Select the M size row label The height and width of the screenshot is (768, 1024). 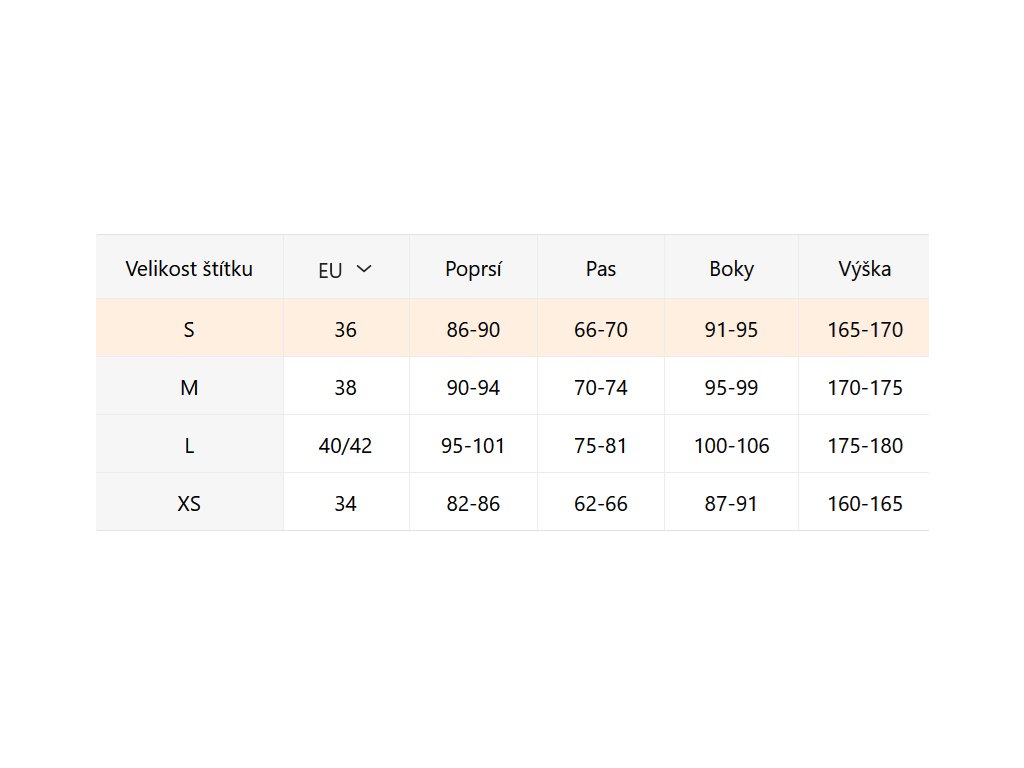click(x=189, y=387)
